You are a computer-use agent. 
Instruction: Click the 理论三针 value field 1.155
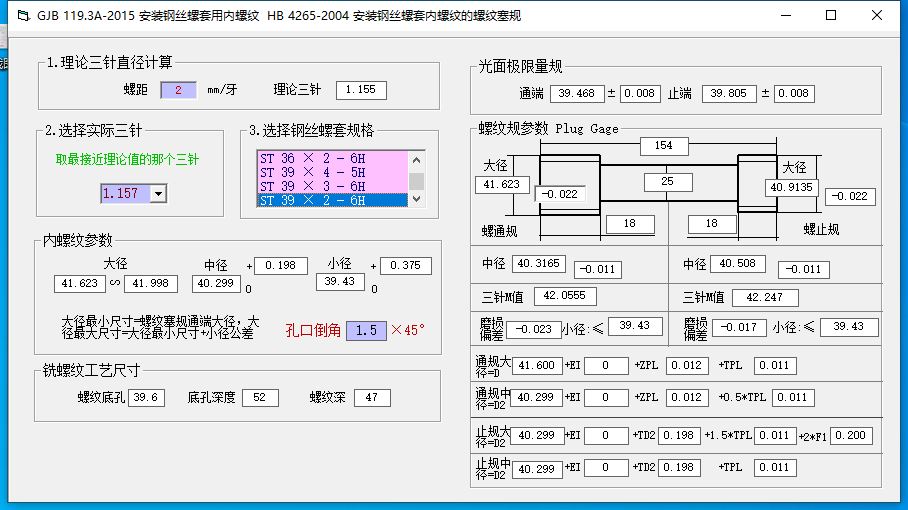pos(361,90)
